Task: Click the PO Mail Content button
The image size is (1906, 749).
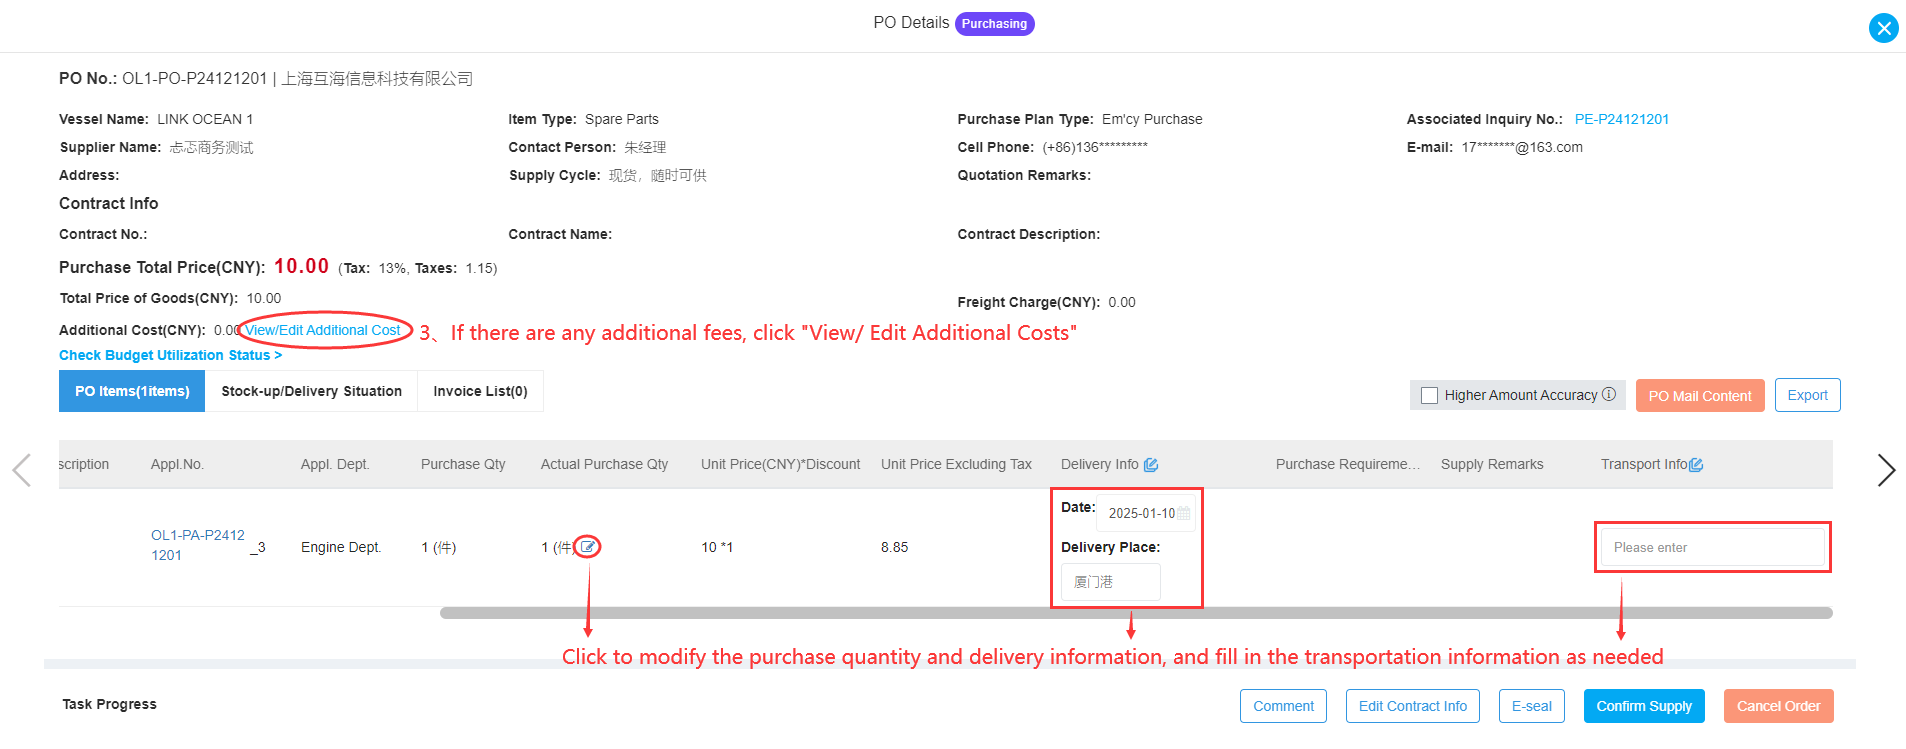Action: (x=1700, y=396)
